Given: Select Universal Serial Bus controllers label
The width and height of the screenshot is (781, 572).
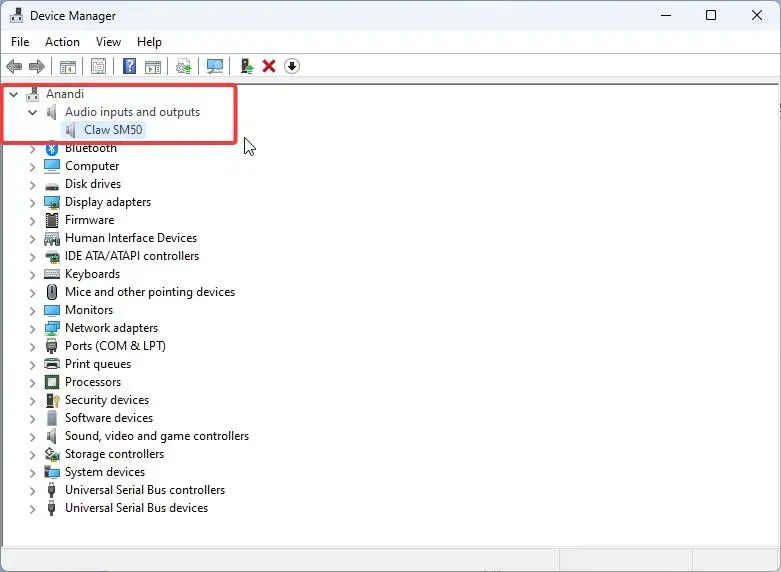Looking at the screenshot, I should point(145,490).
